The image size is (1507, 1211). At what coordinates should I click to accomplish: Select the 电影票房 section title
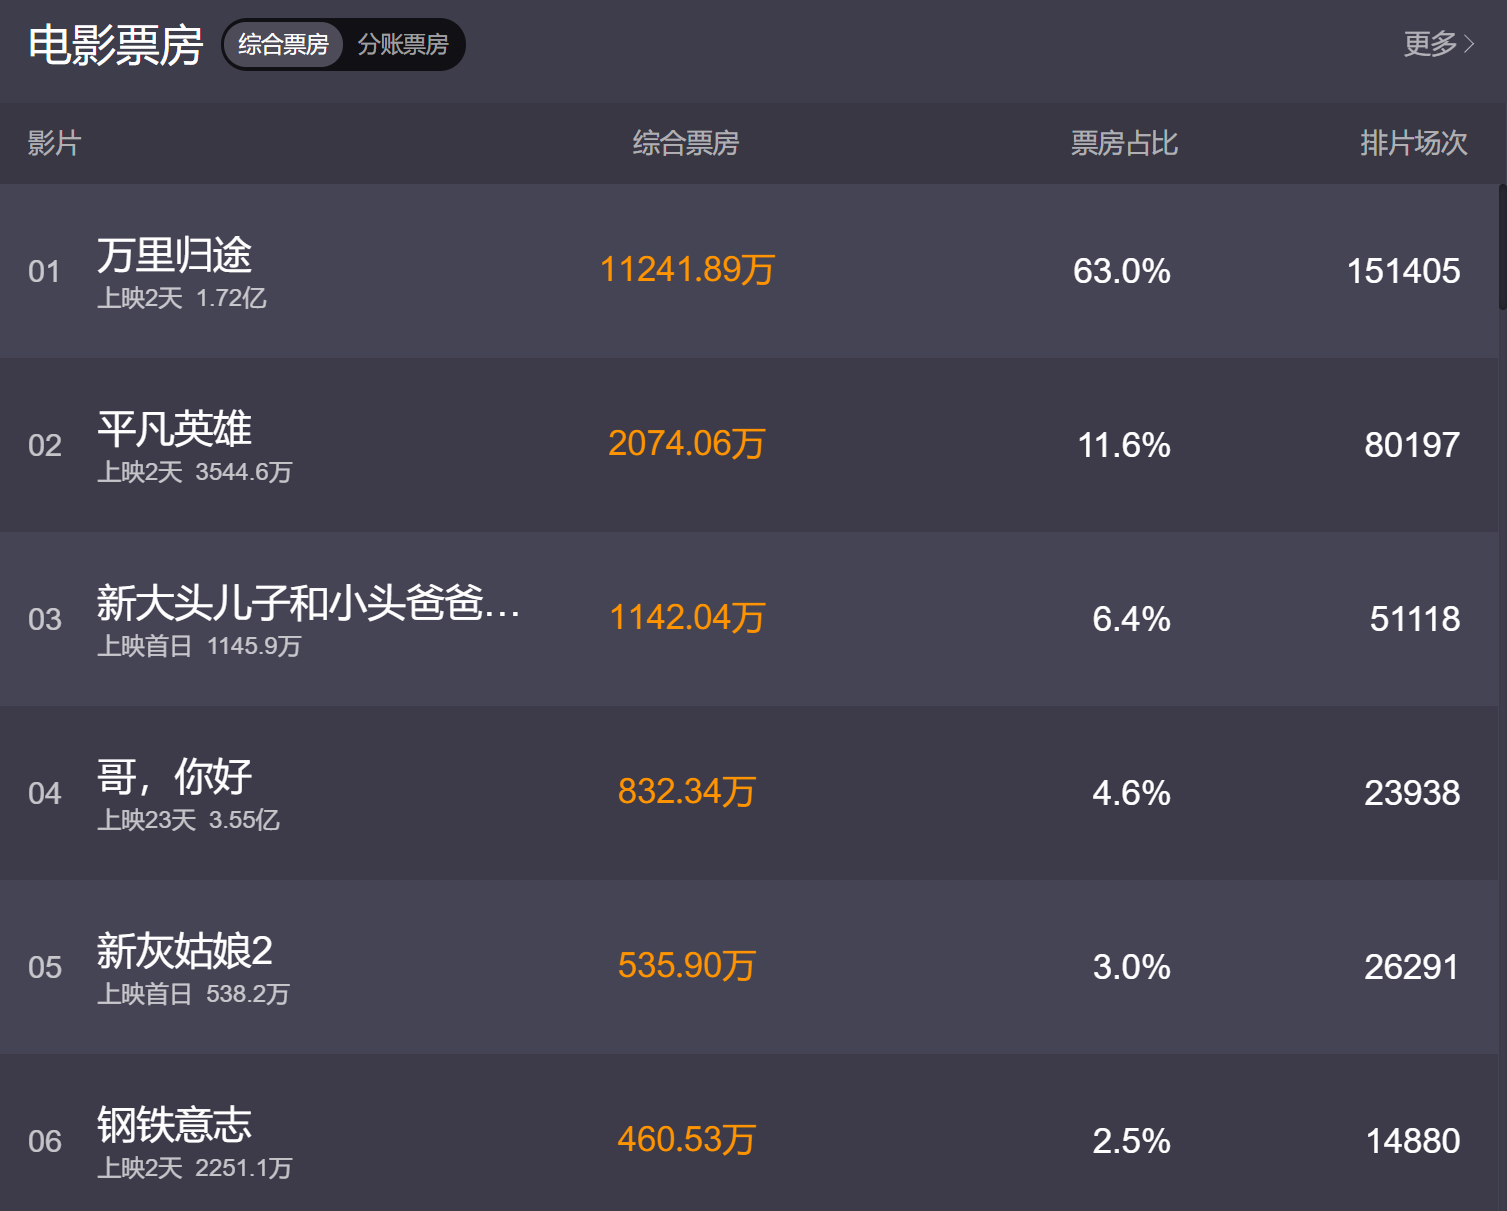pyautogui.click(x=115, y=44)
